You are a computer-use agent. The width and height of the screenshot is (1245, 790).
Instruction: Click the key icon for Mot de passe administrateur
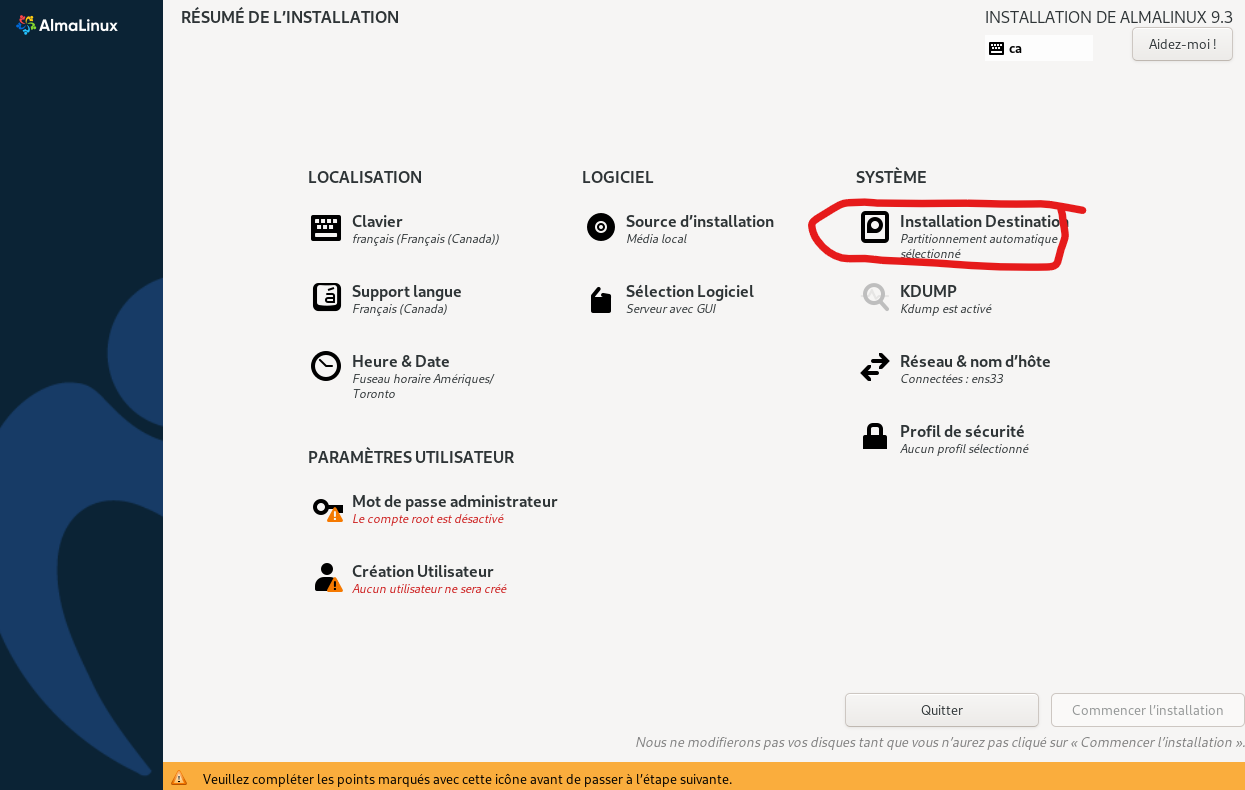(327, 508)
